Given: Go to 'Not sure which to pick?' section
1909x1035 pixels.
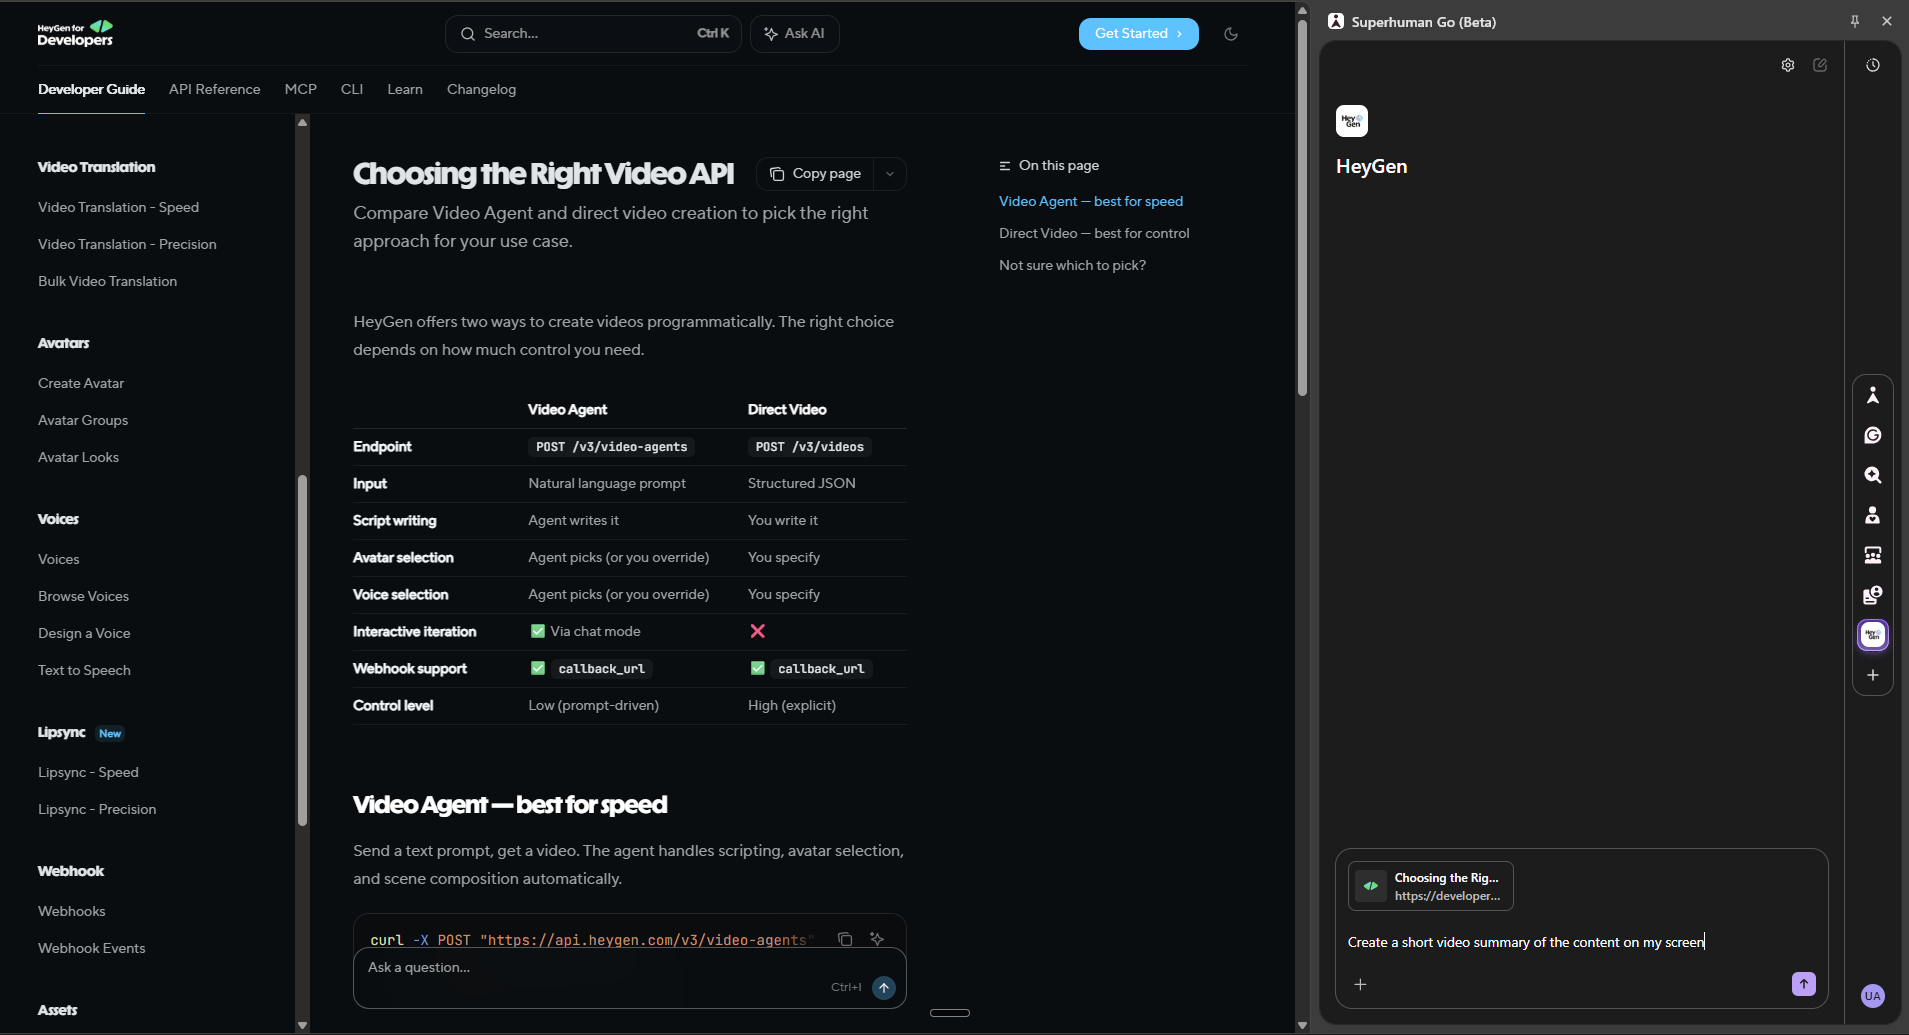Looking at the screenshot, I should tap(1072, 265).
